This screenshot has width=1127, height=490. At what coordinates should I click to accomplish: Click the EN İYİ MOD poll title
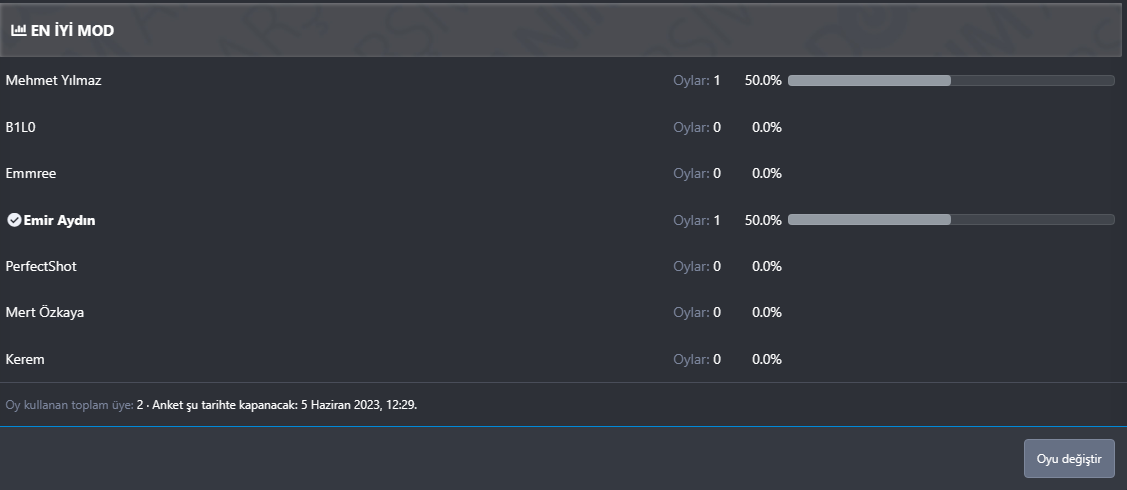click(x=72, y=31)
